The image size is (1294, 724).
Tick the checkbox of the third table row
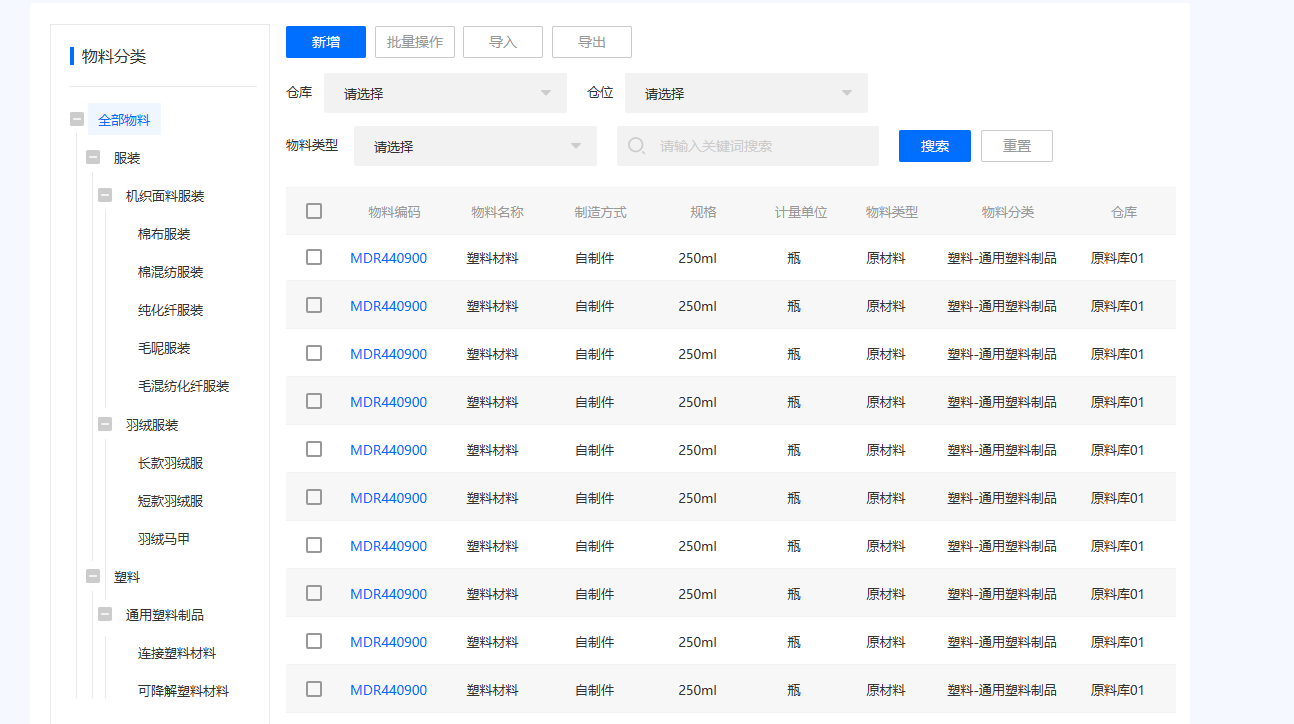(x=314, y=353)
